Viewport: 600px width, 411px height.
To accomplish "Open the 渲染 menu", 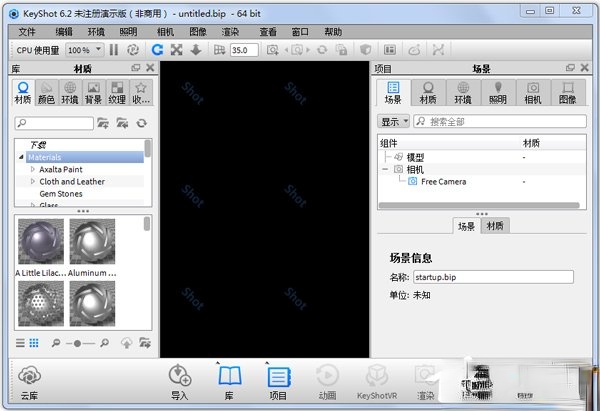I will 230,32.
